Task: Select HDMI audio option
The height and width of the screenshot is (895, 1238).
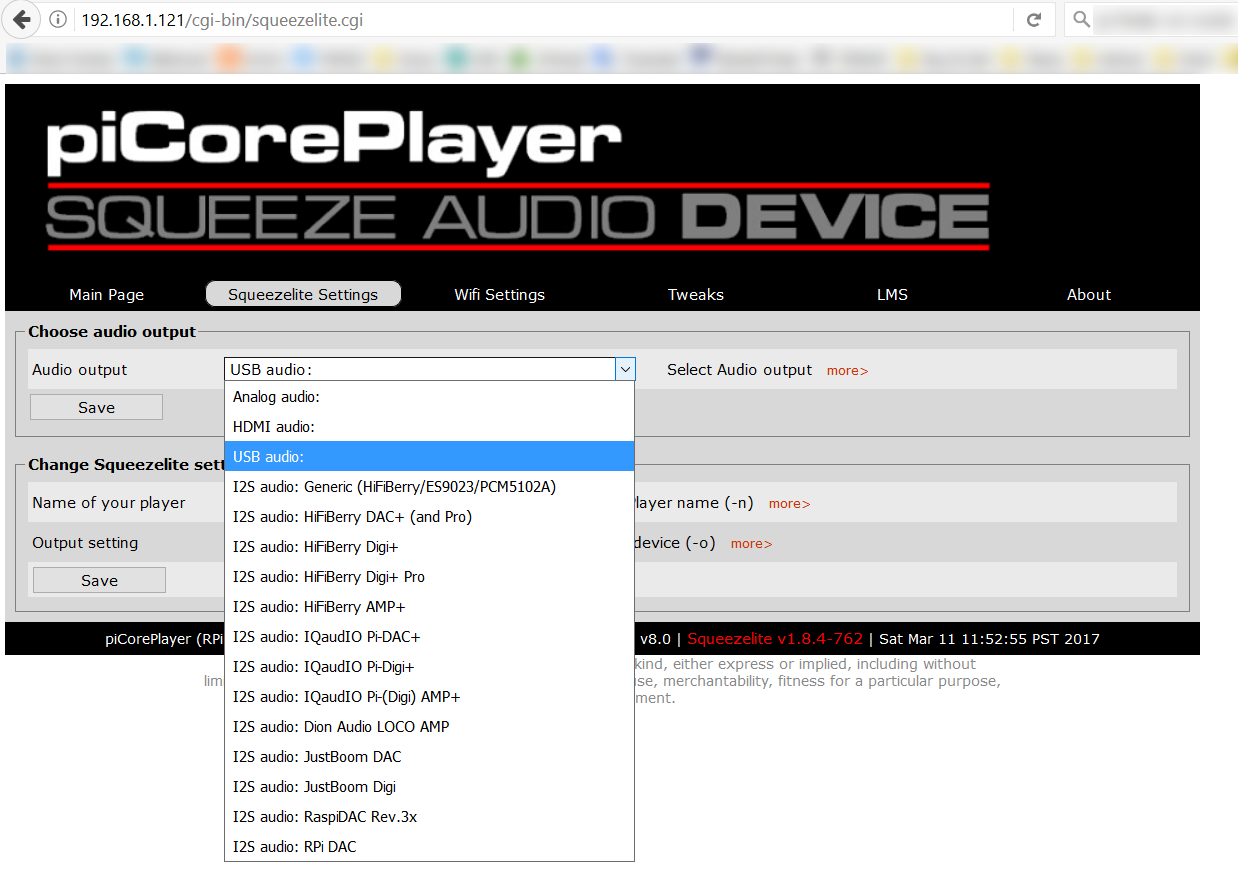Action: pyautogui.click(x=429, y=427)
